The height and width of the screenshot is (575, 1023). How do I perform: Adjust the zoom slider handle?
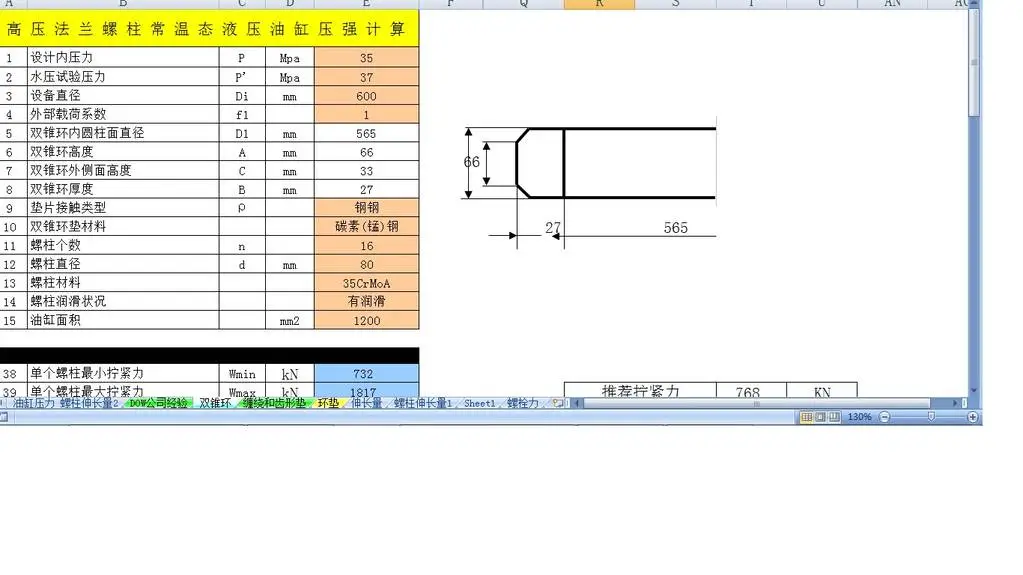[931, 416]
